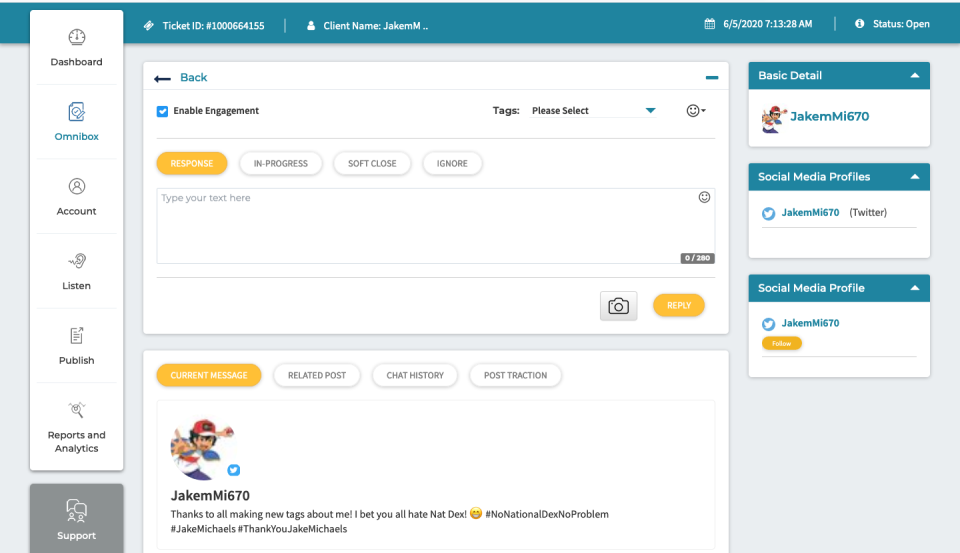
Task: Open the Support chat icon
Action: pyautogui.click(x=77, y=510)
